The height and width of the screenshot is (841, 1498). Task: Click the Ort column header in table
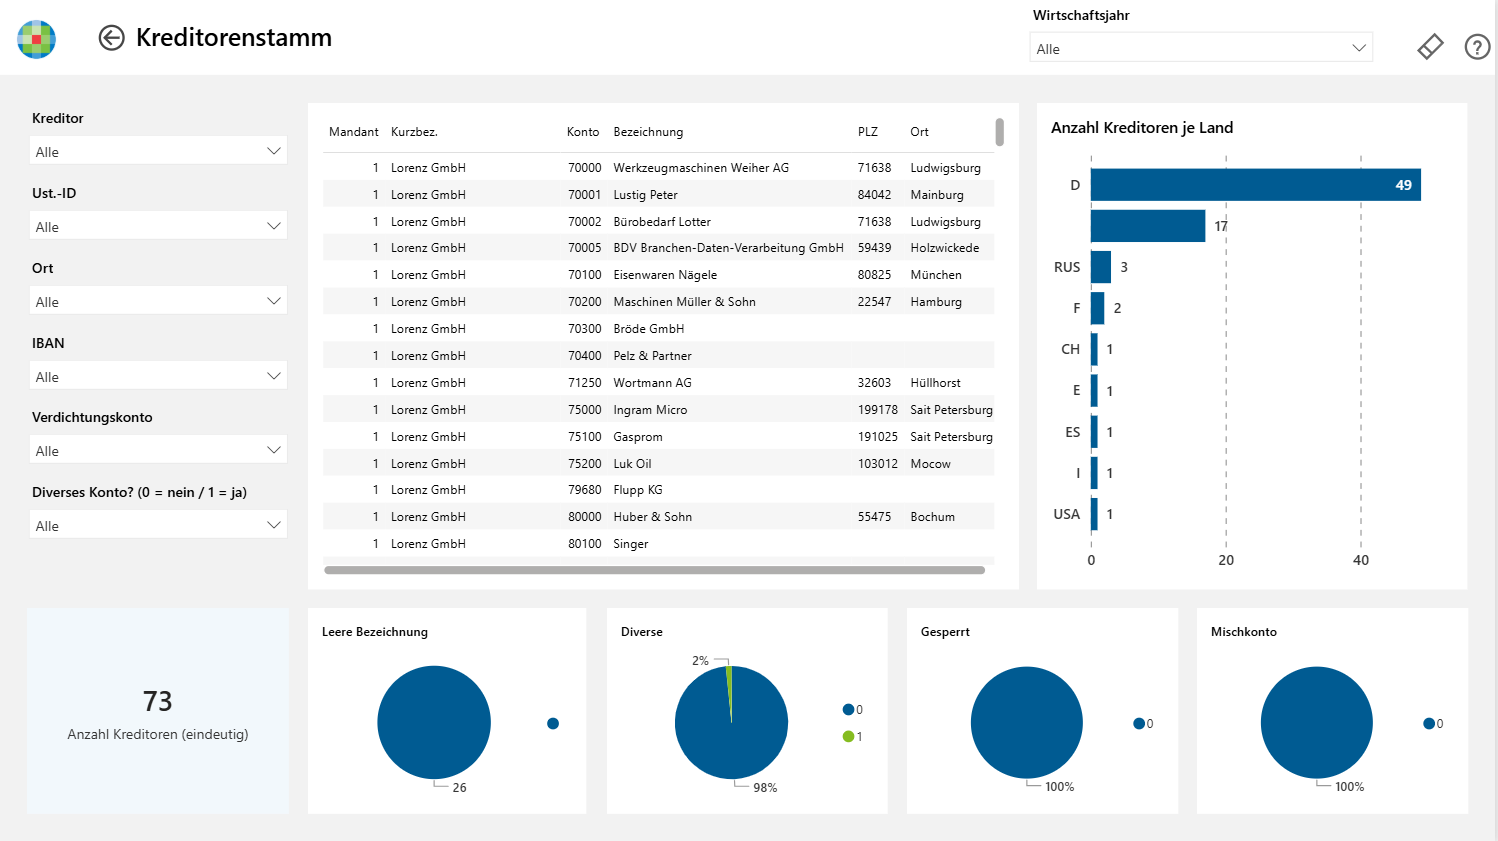919,132
